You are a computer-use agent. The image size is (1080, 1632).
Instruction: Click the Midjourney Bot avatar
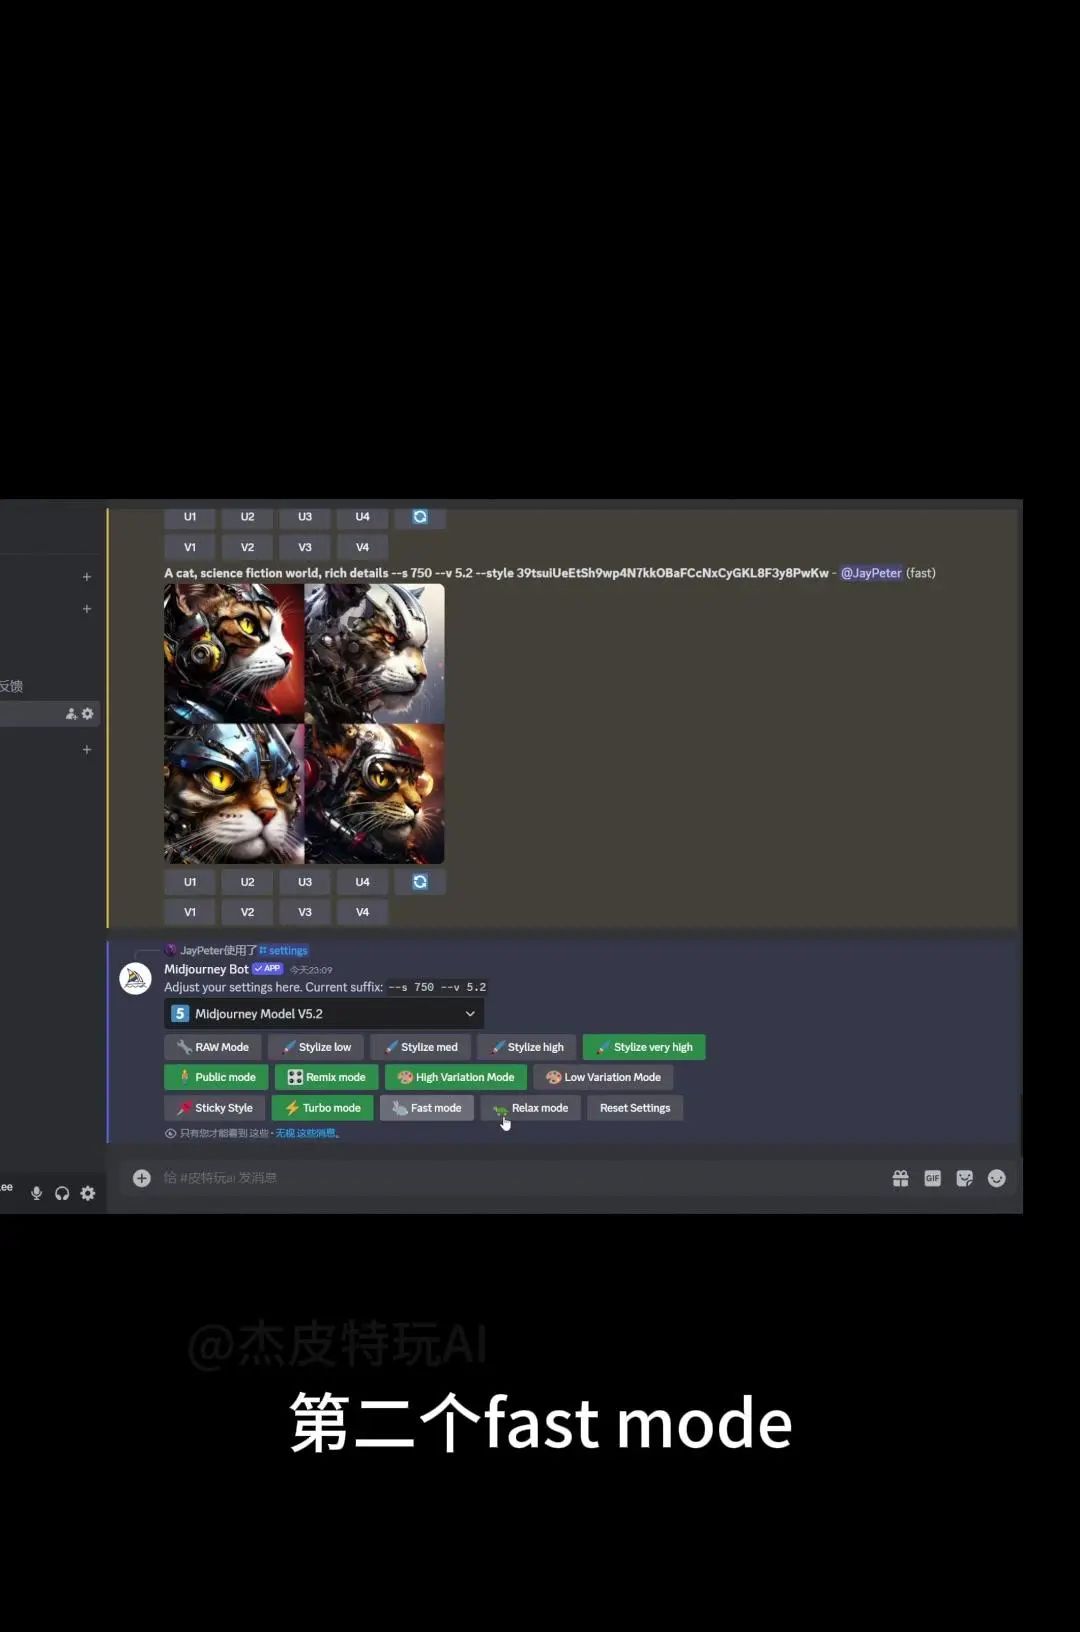pos(136,978)
